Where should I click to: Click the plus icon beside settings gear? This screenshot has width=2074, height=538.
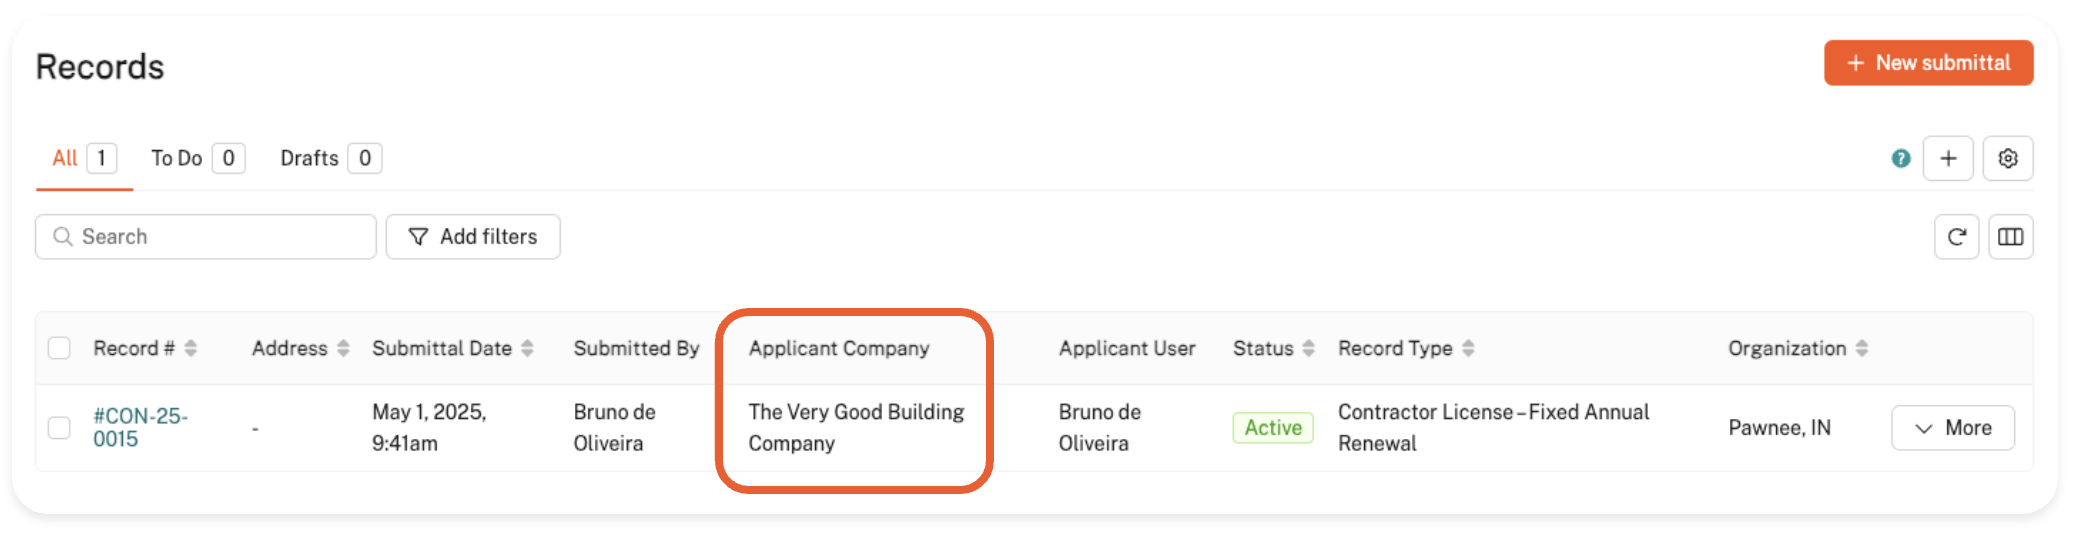[1947, 158]
